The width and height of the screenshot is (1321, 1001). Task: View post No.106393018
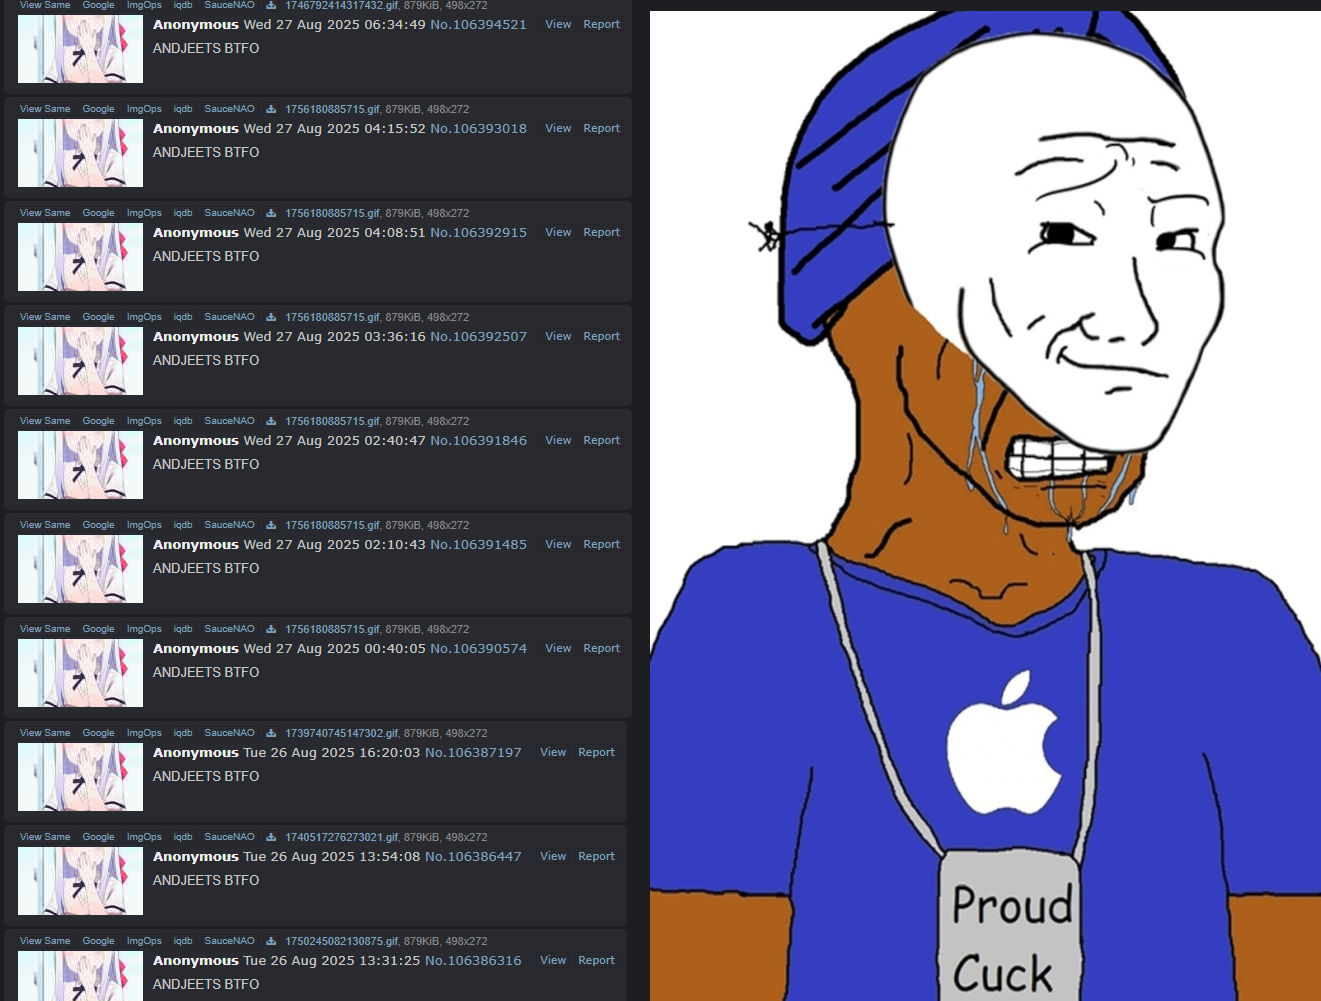coord(558,128)
